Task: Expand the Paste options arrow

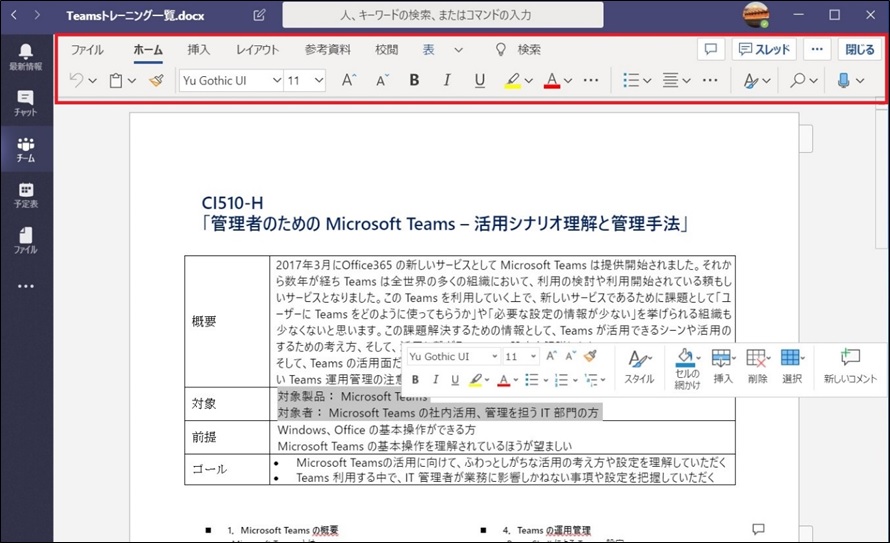Action: pyautogui.click(x=132, y=81)
